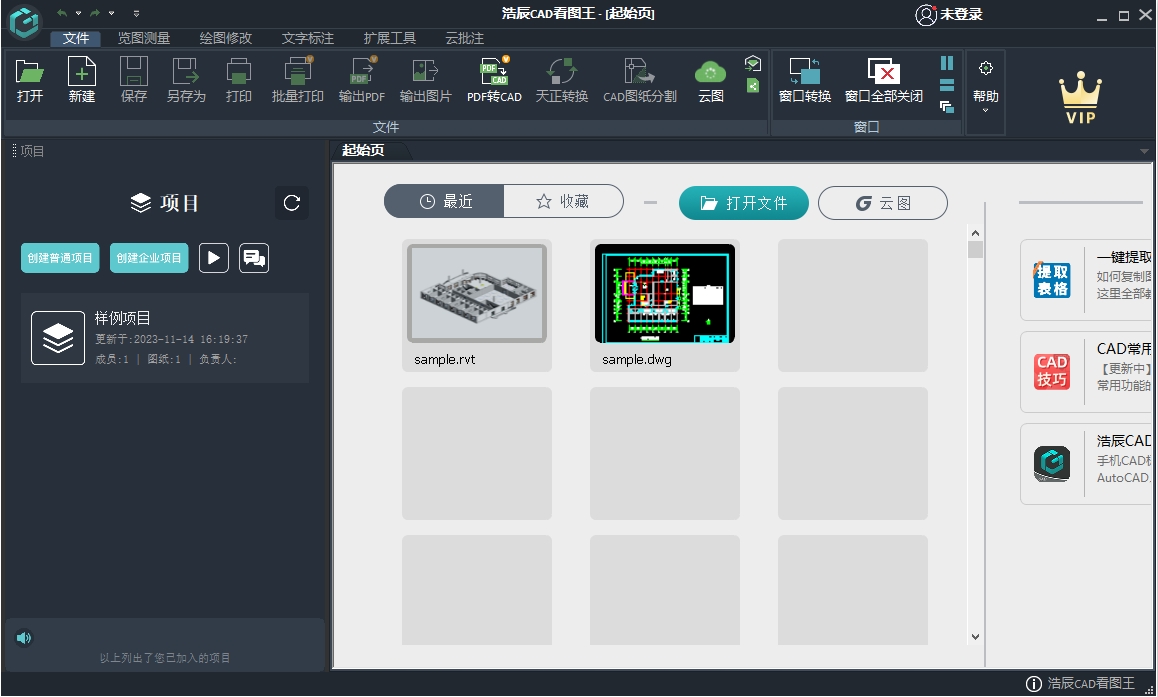1158x697 pixels.
Task: Launch the 天正转换 tool
Action: coord(561,80)
